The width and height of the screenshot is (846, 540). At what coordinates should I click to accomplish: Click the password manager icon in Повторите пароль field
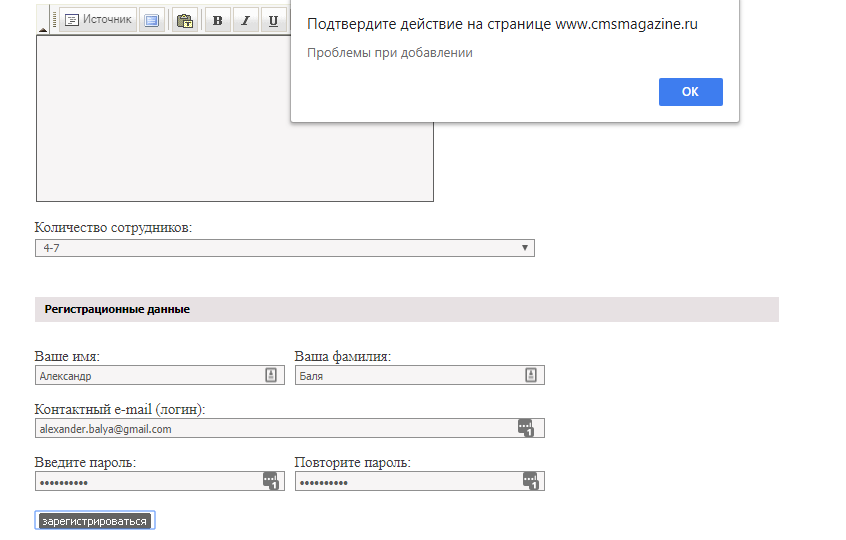[531, 482]
